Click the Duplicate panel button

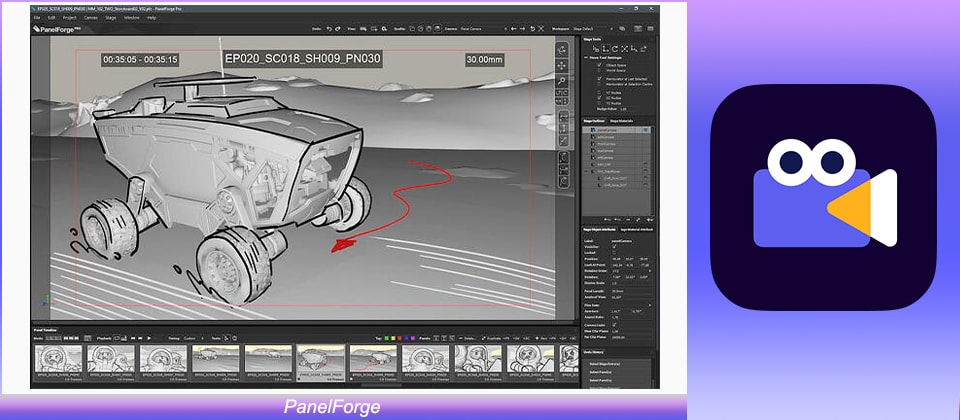[492, 337]
